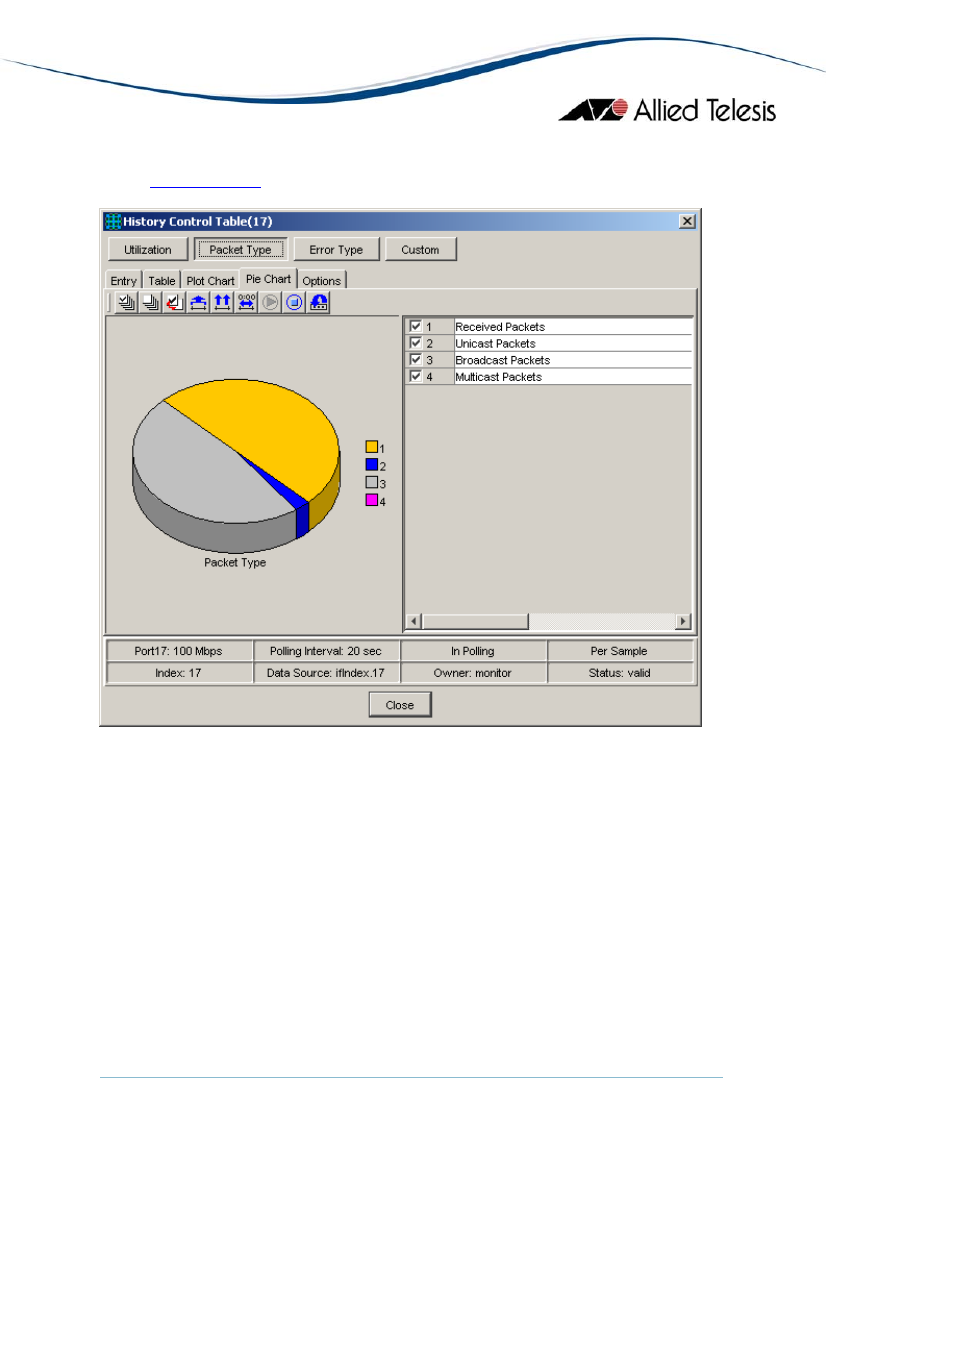This screenshot has width=954, height=1350.
Task: Click the 'Polling Interval: 20 sec' status cell
Action: point(326,651)
